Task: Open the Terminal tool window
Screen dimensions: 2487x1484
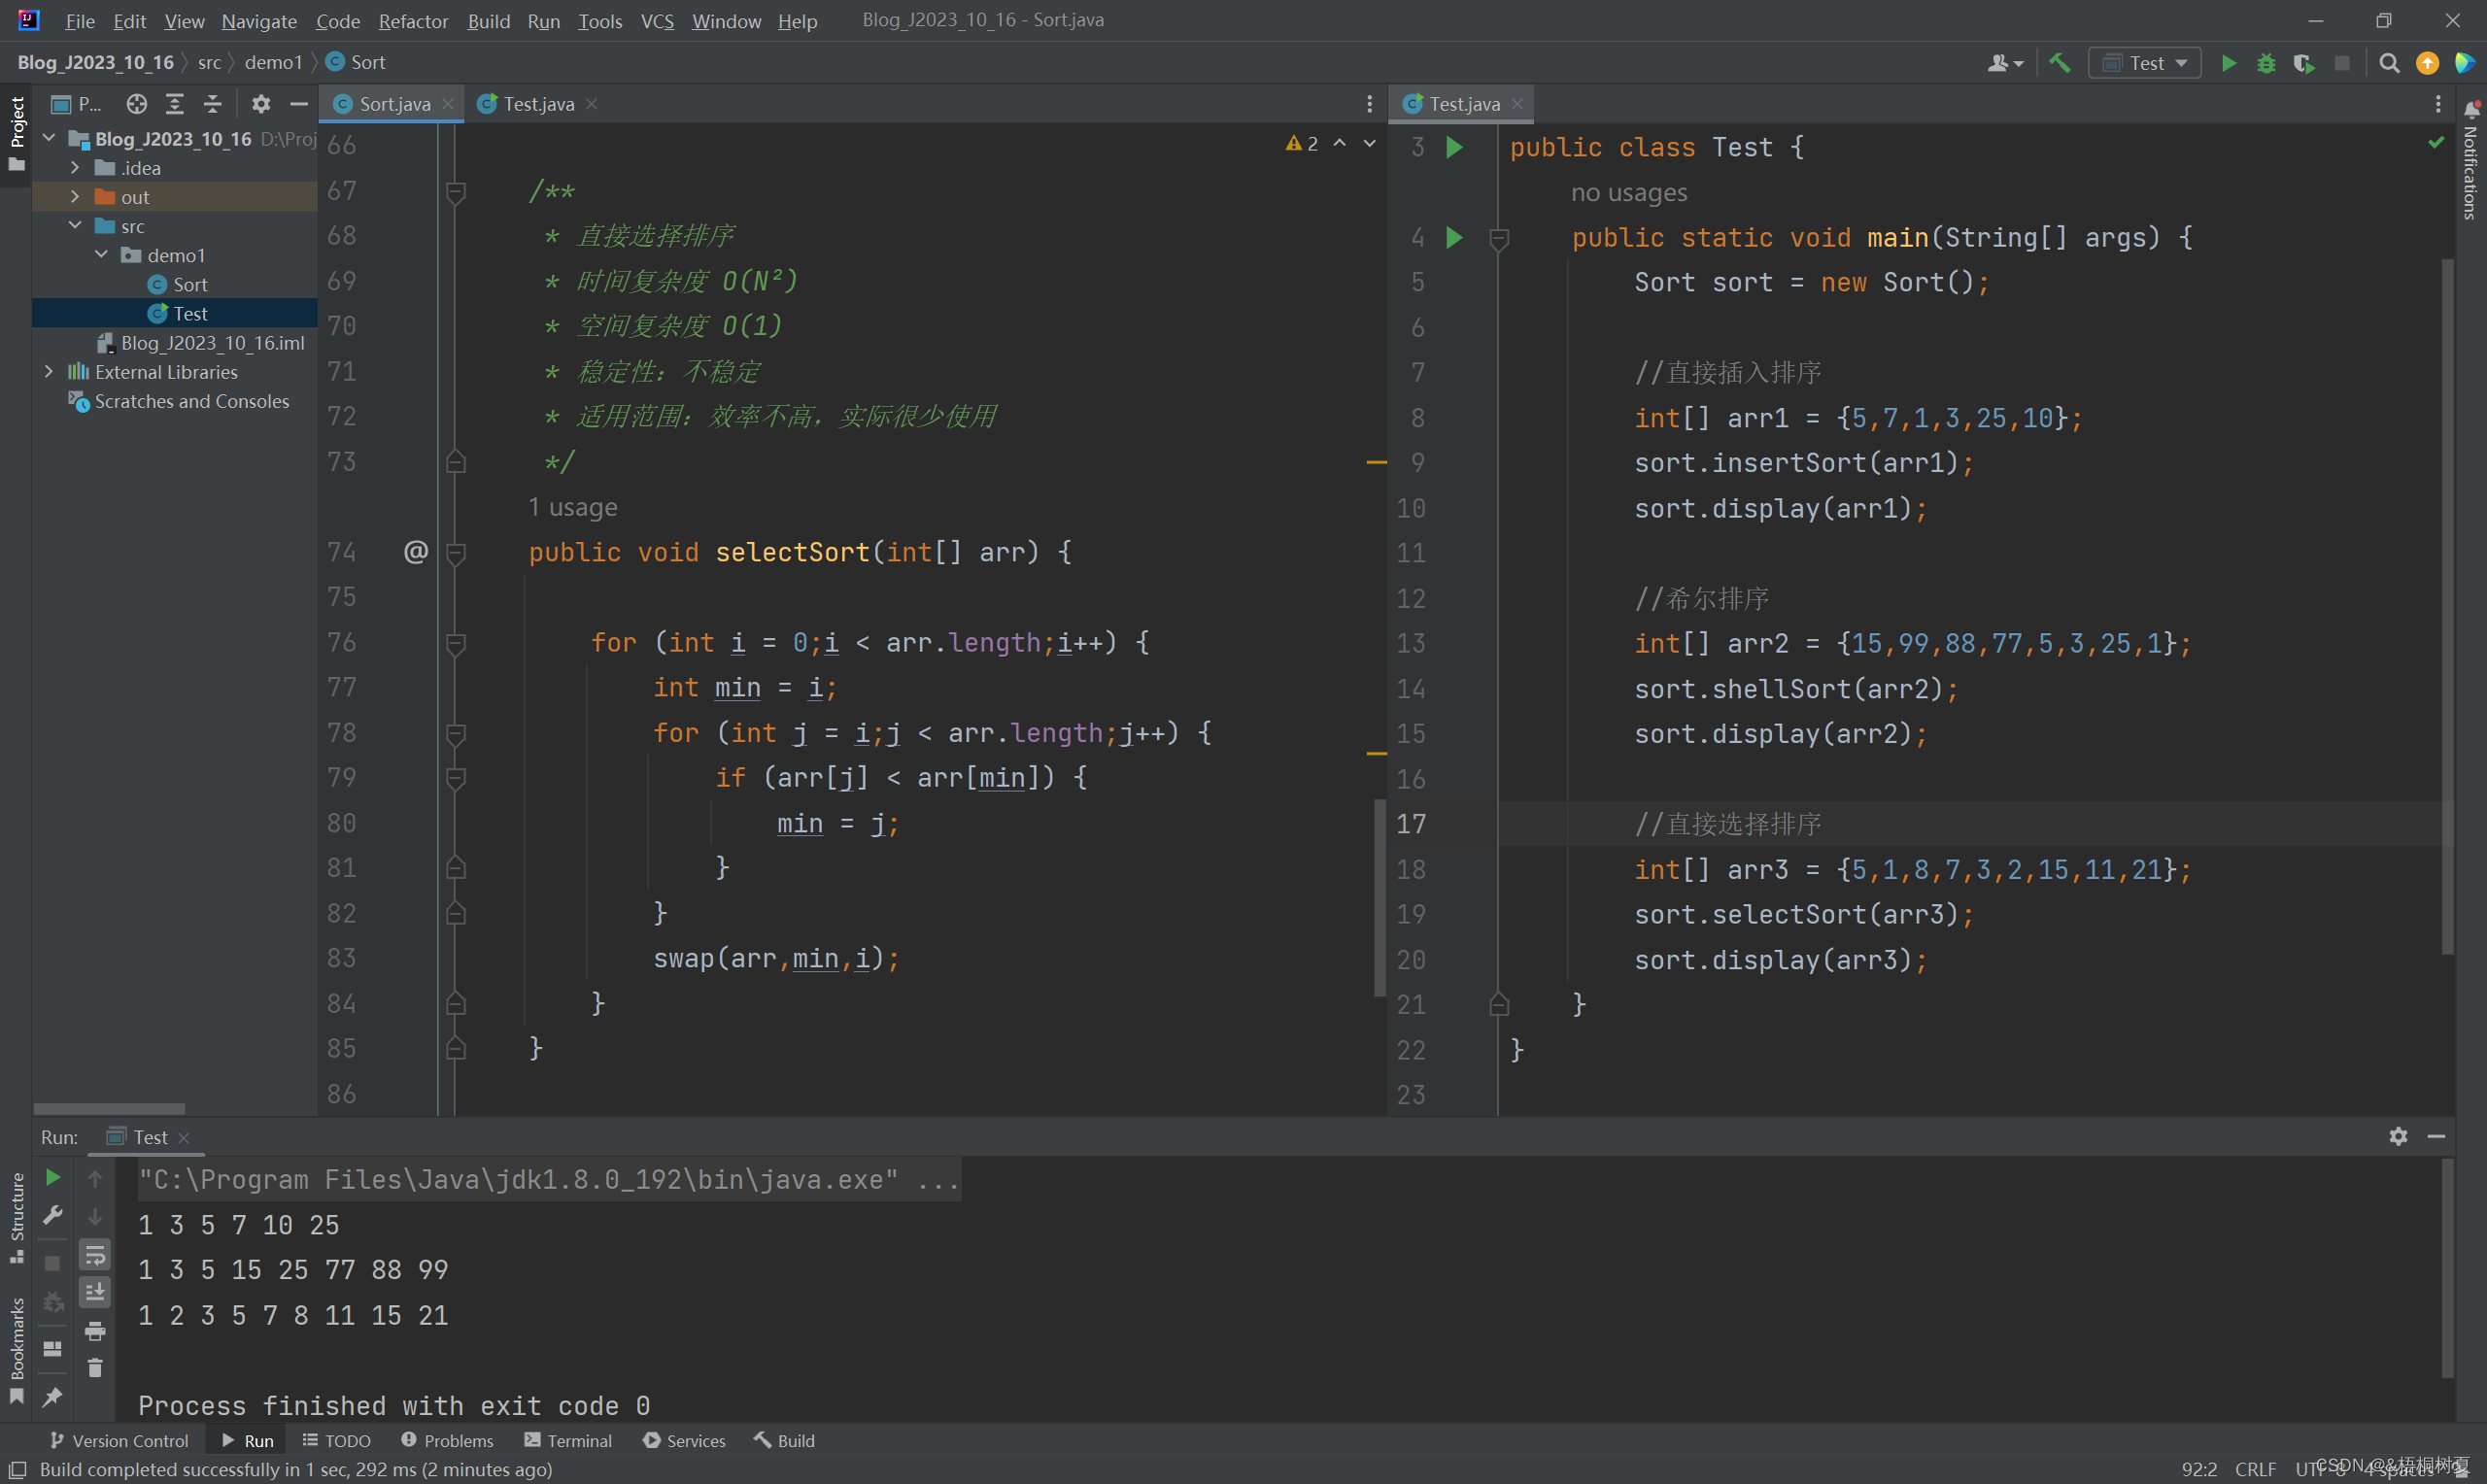Action: (x=568, y=1441)
